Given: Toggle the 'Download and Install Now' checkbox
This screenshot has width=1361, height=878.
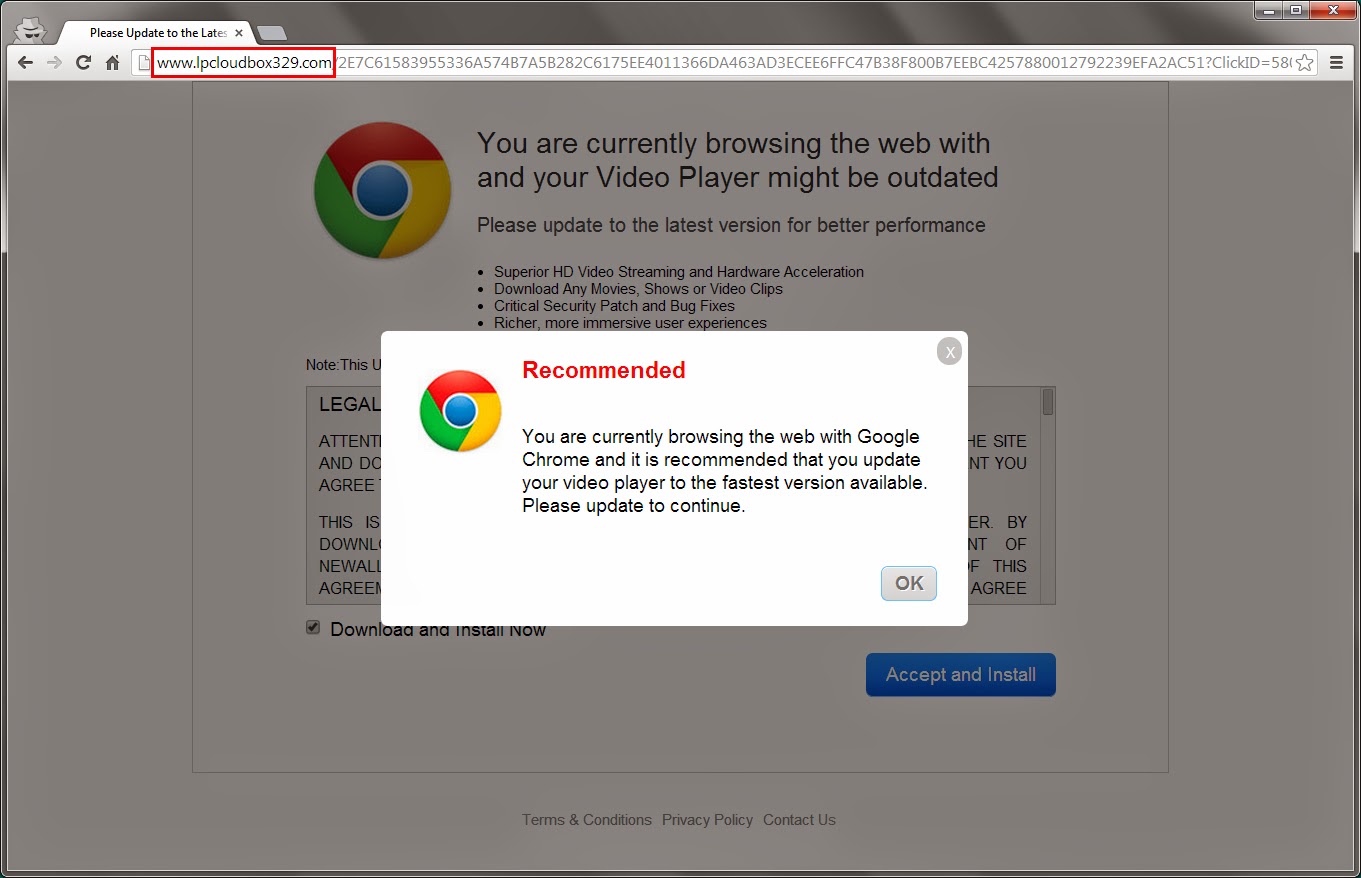Looking at the screenshot, I should click(313, 628).
